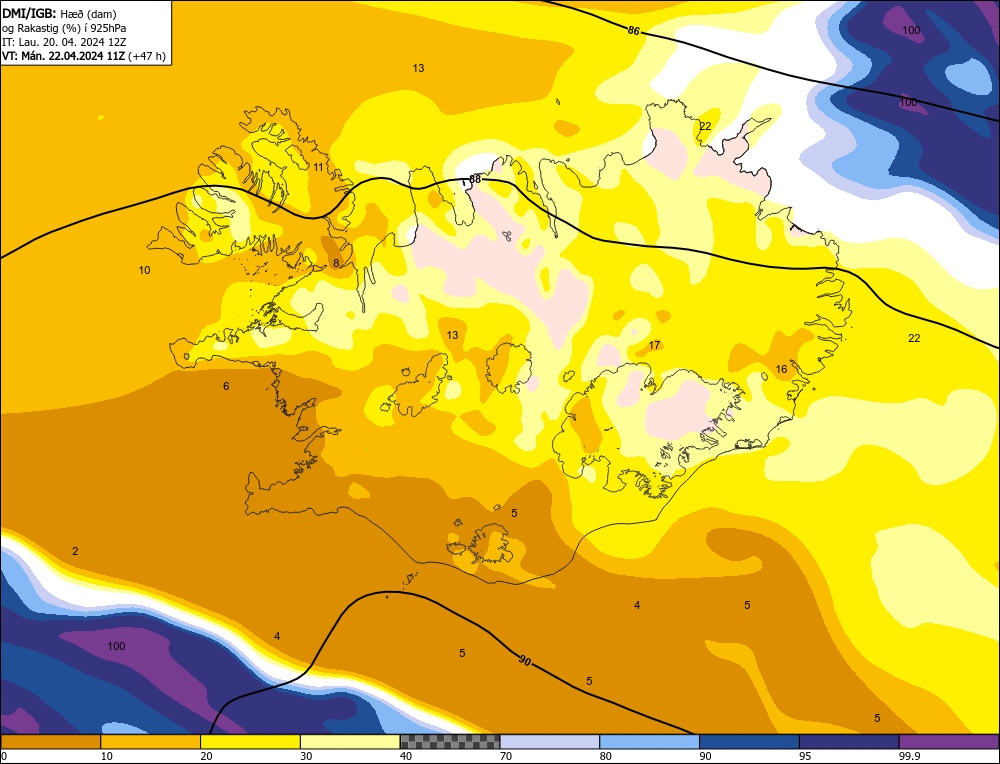Click the humidity value '11' on the map
Screen dimensions: 1000x764
click(x=319, y=168)
